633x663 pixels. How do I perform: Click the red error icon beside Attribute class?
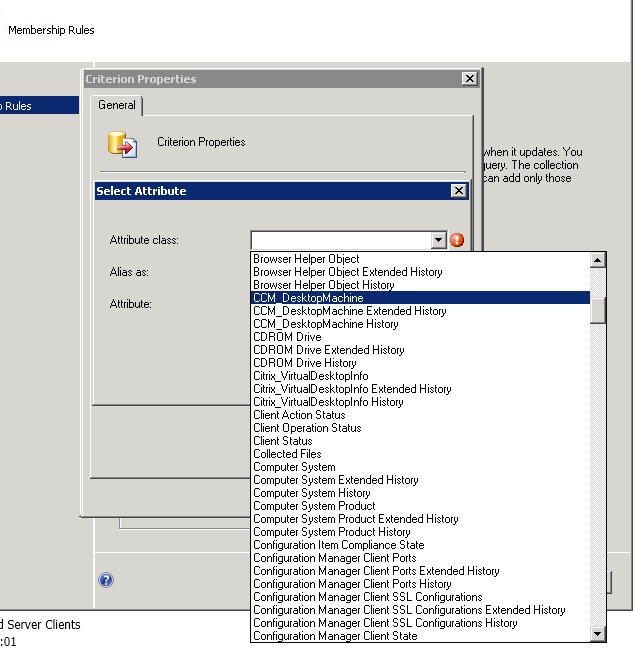click(x=457, y=240)
